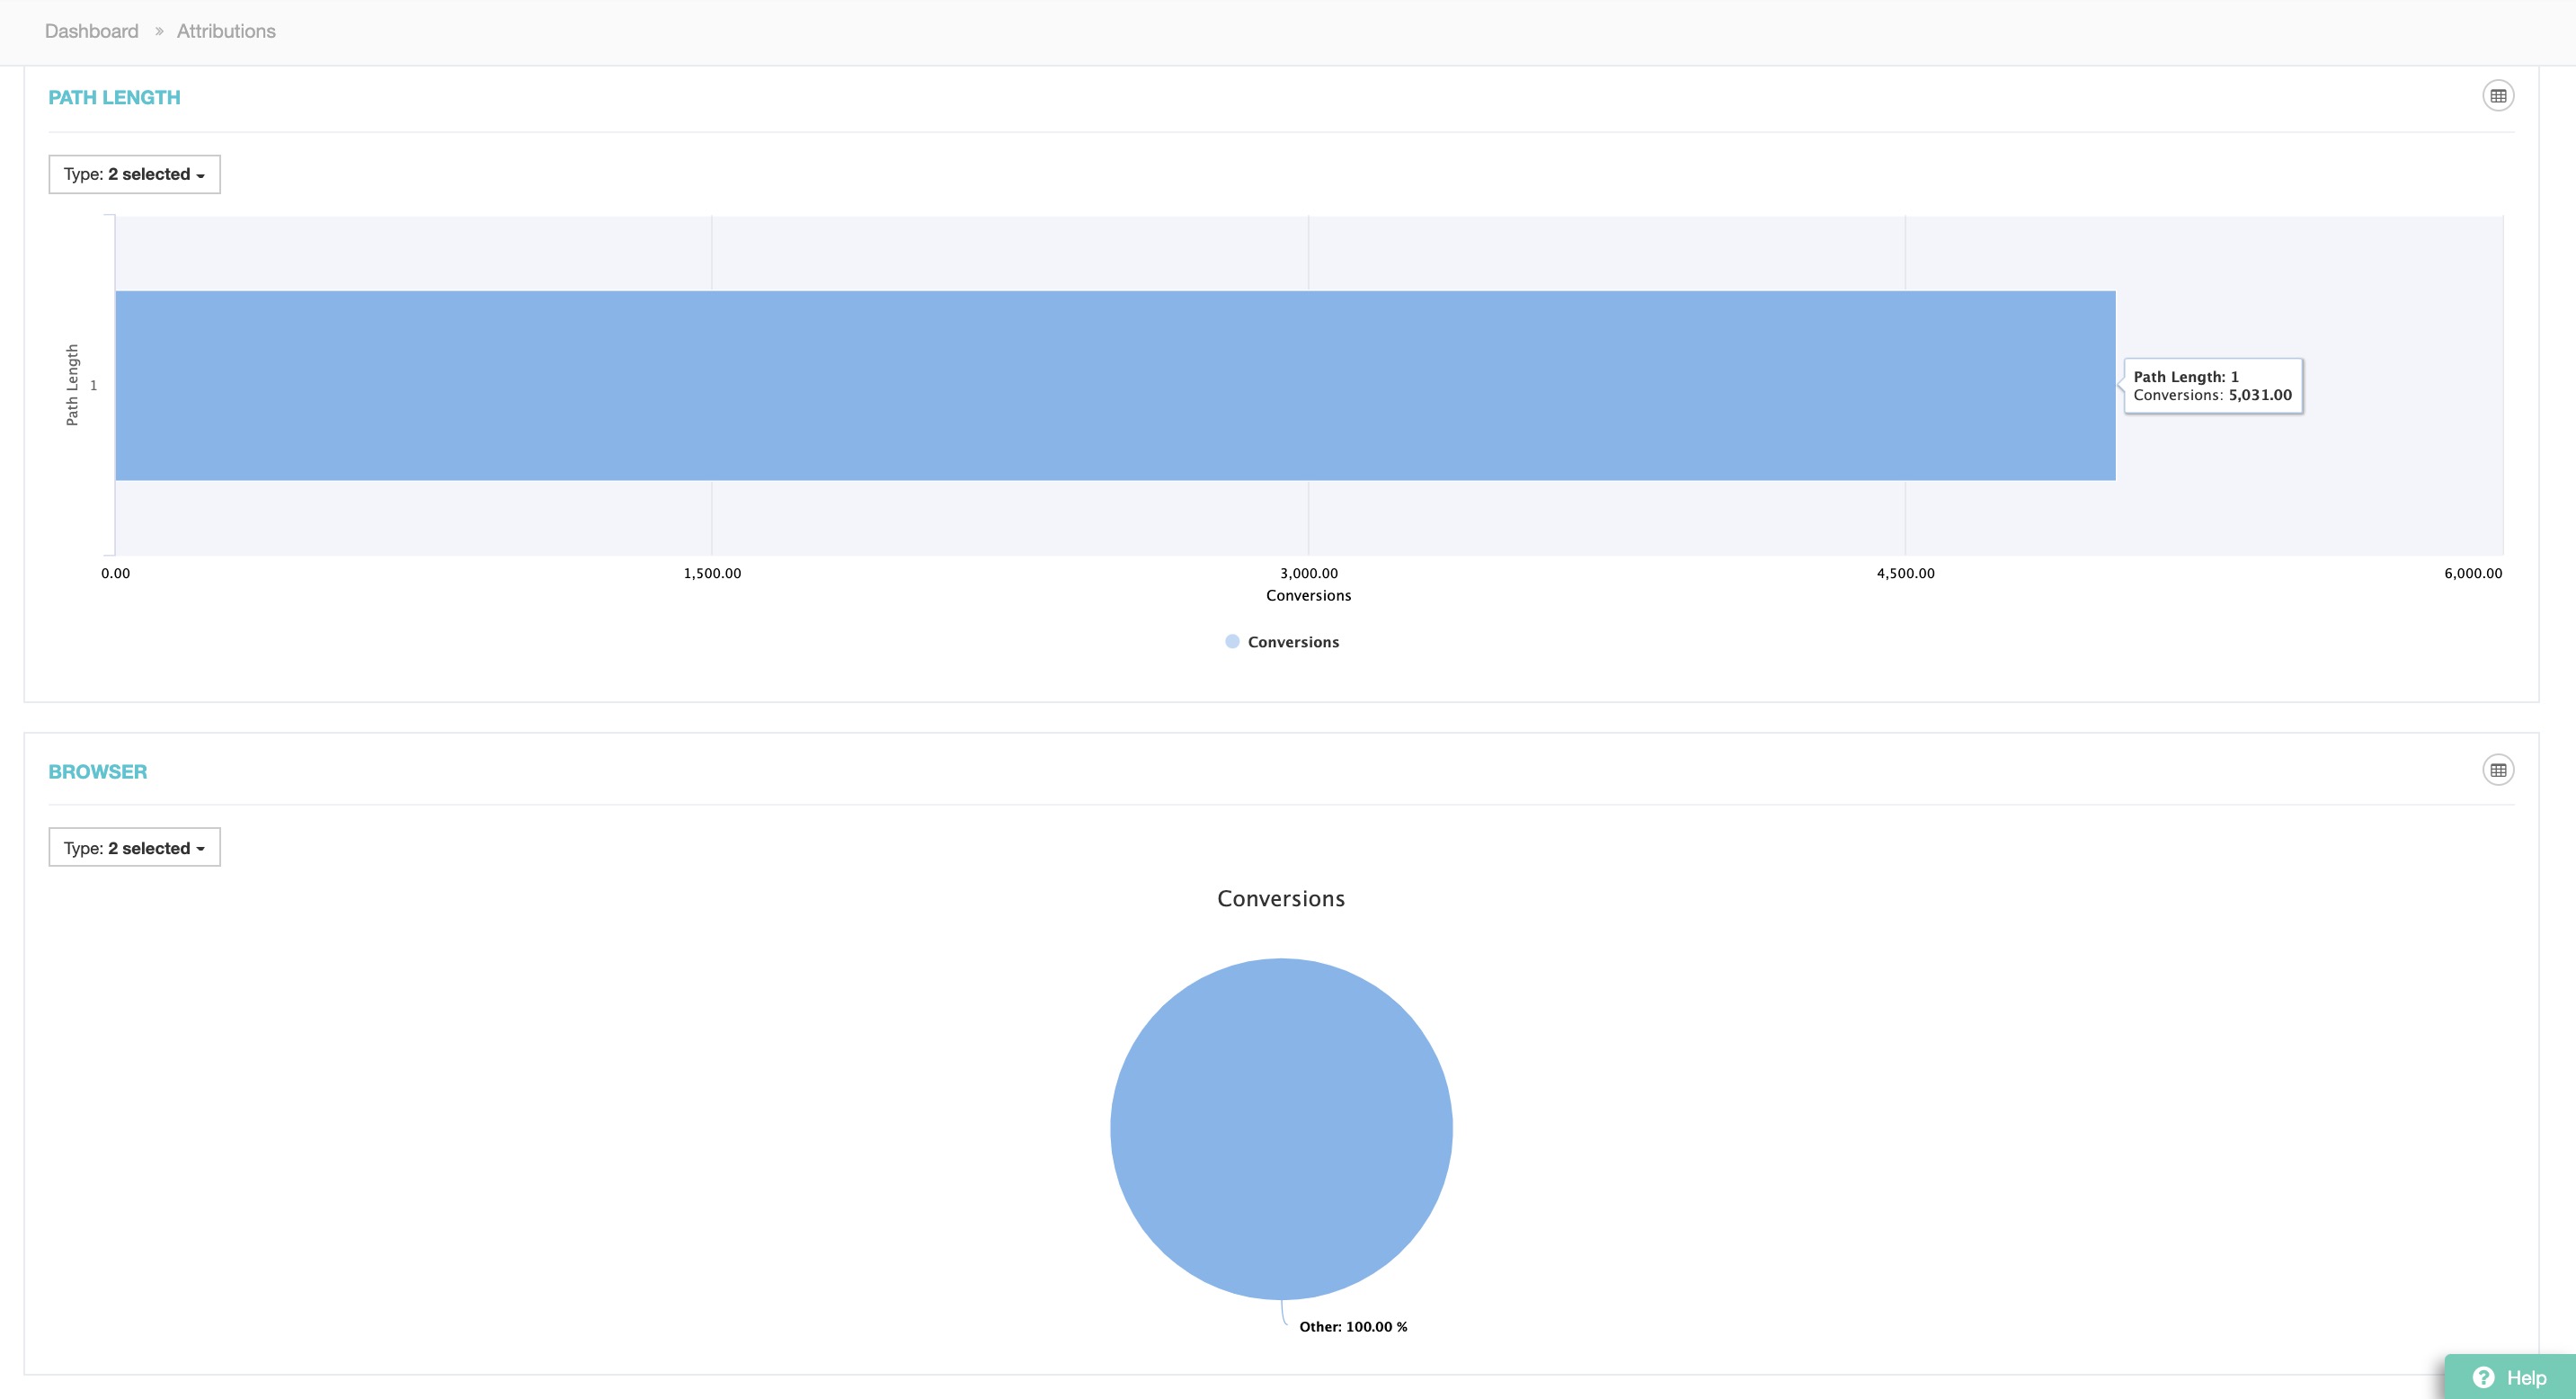This screenshot has width=2576, height=1399.
Task: Open Browser table view icon
Action: 2497,770
